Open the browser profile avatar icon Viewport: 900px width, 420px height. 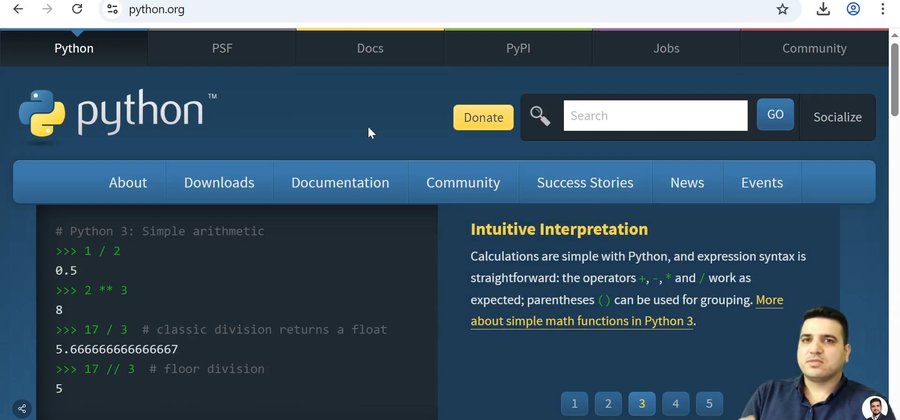click(854, 9)
